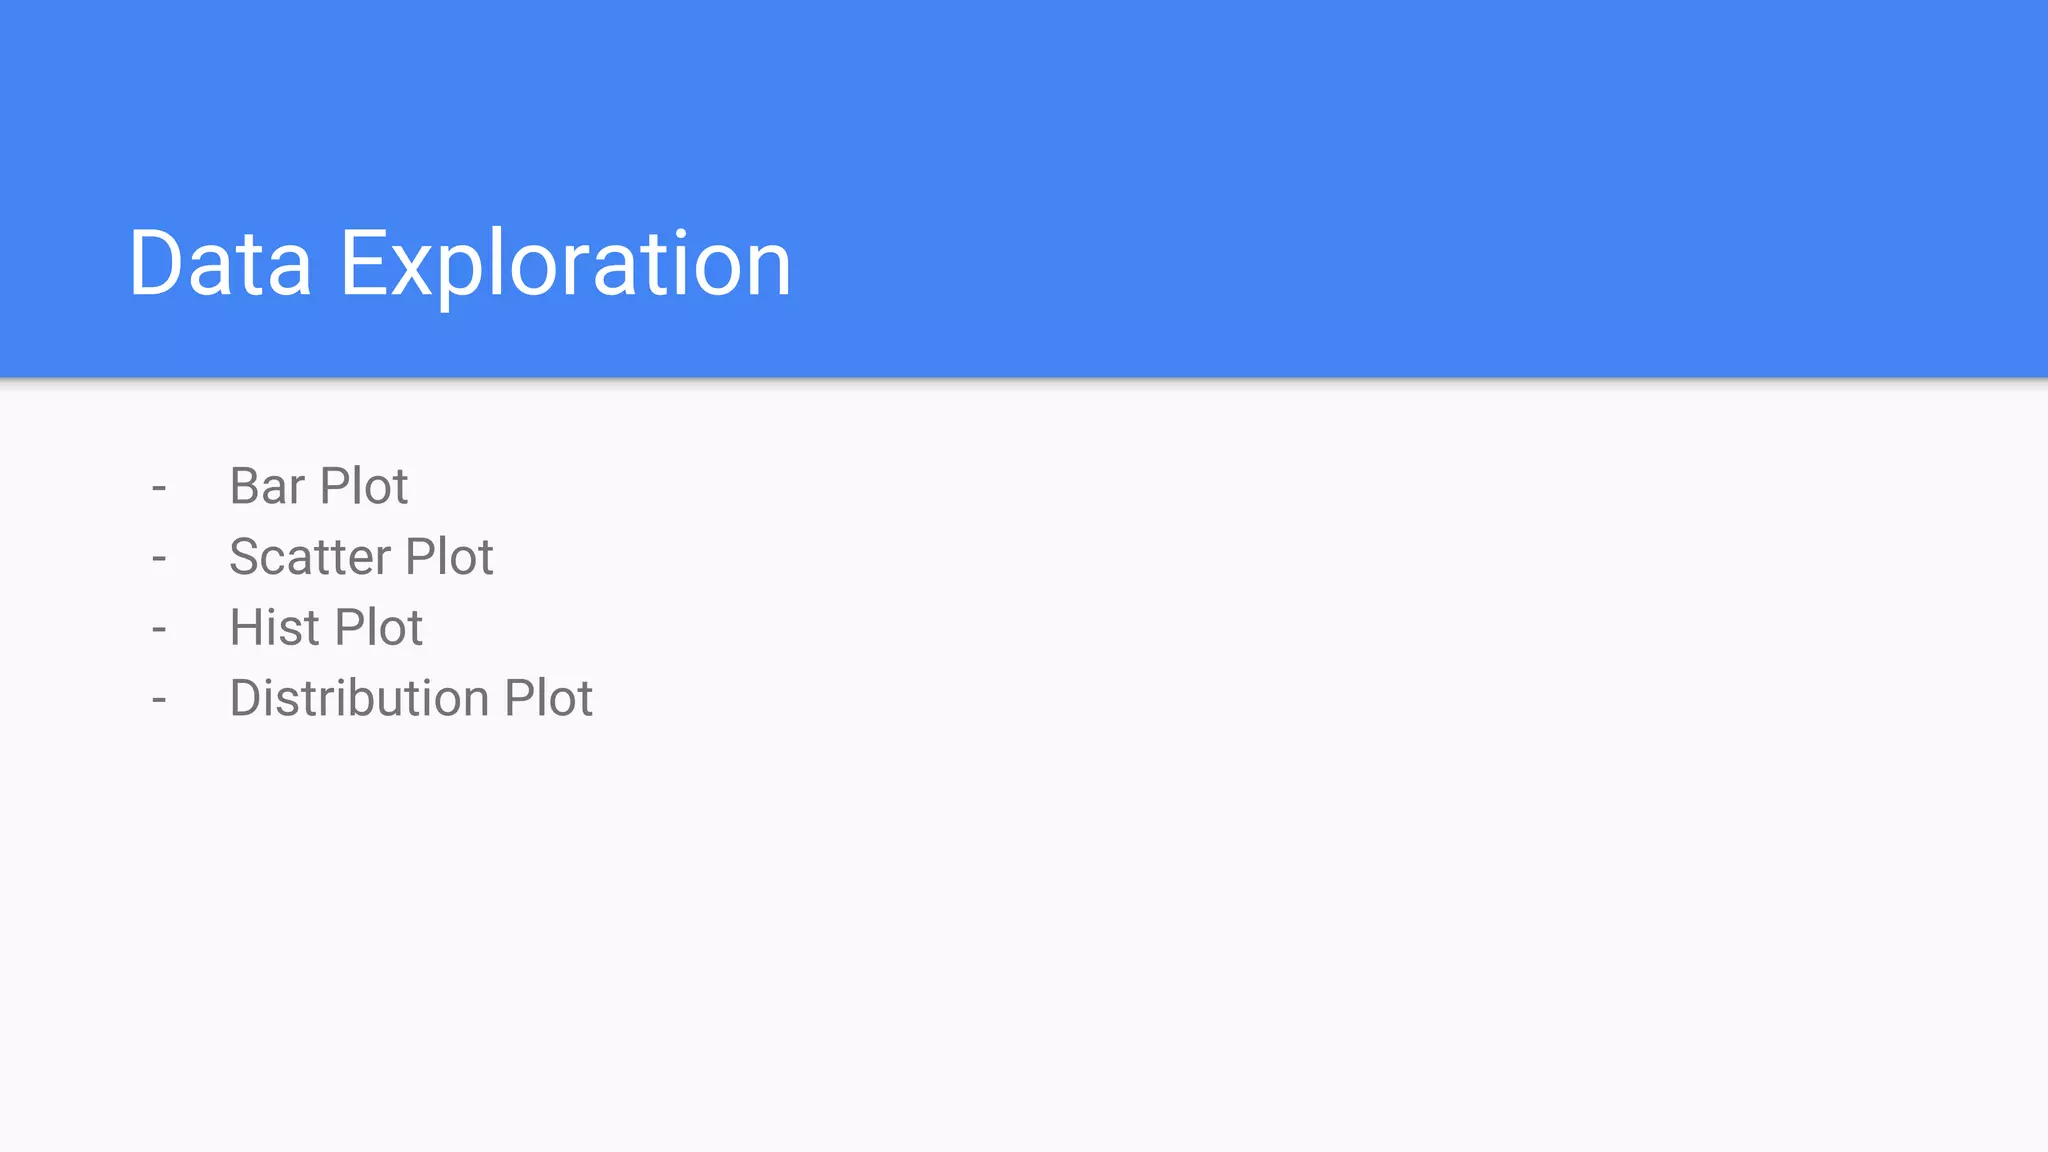The height and width of the screenshot is (1152, 2048).
Task: Click the word Hist in third bullet
Action: point(274,628)
